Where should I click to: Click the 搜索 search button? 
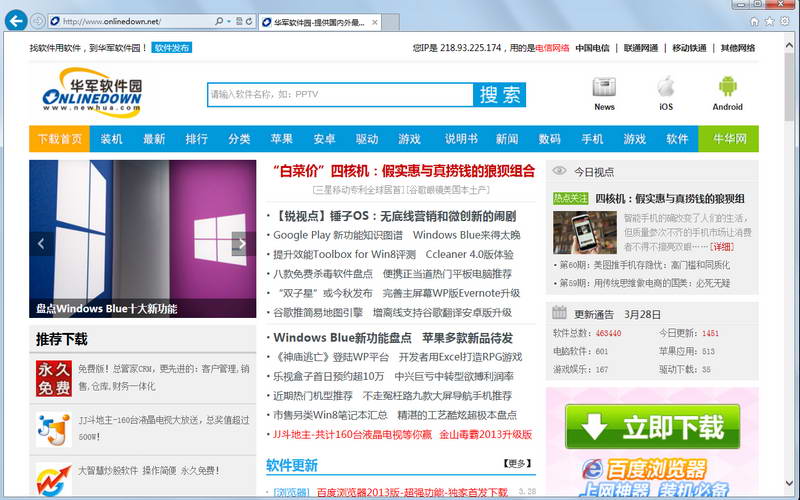pyautogui.click(x=499, y=94)
